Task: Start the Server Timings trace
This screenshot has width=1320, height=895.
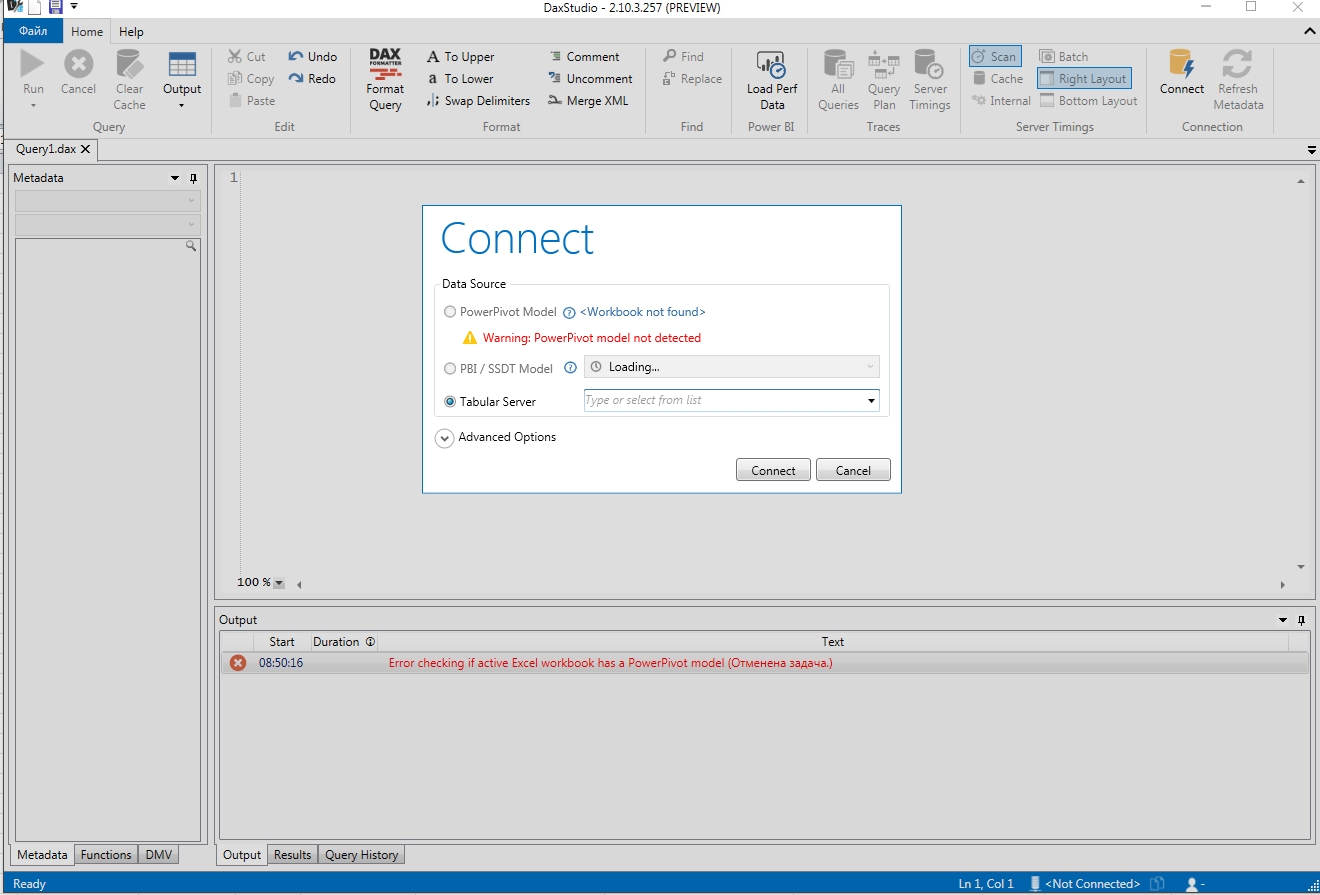Action: [930, 77]
